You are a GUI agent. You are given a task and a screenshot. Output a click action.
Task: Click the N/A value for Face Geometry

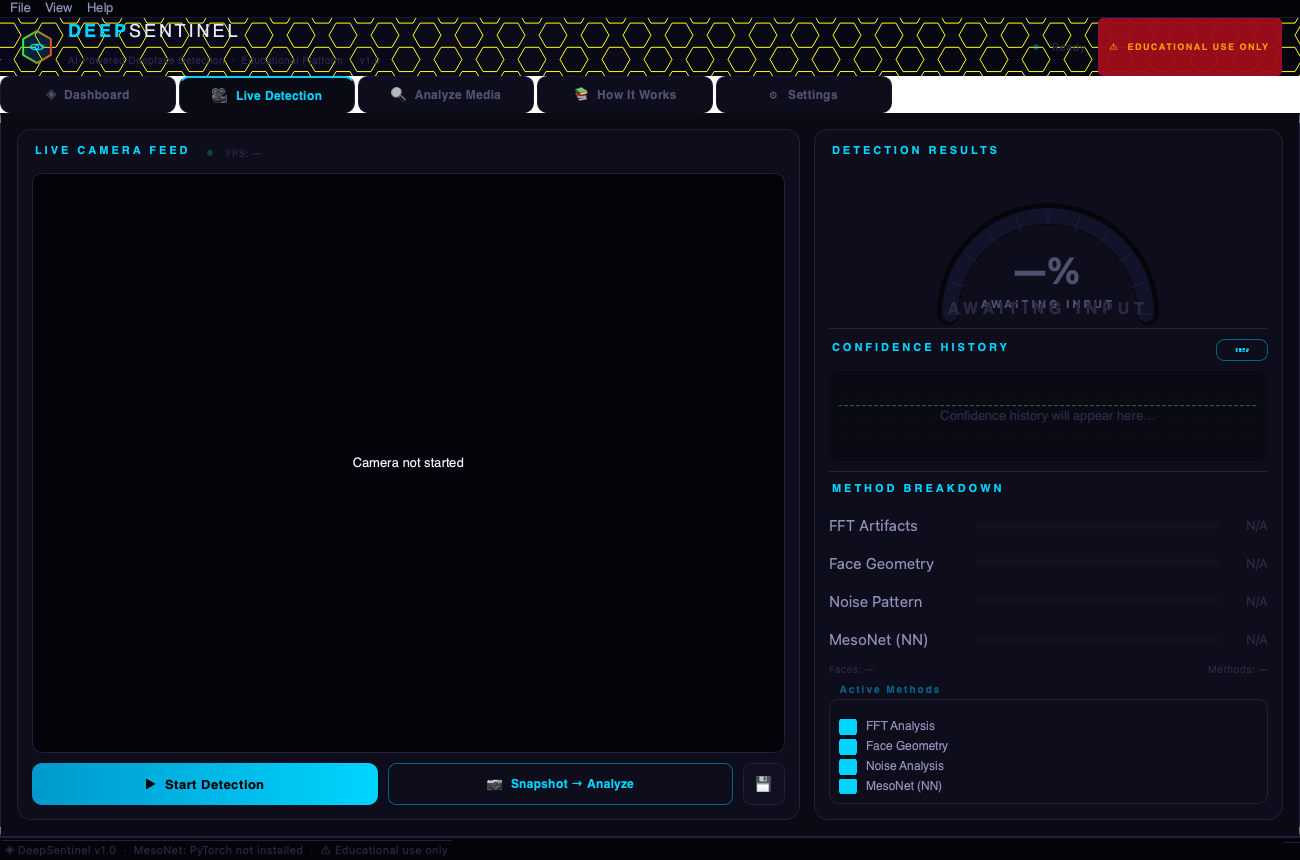coord(1256,564)
